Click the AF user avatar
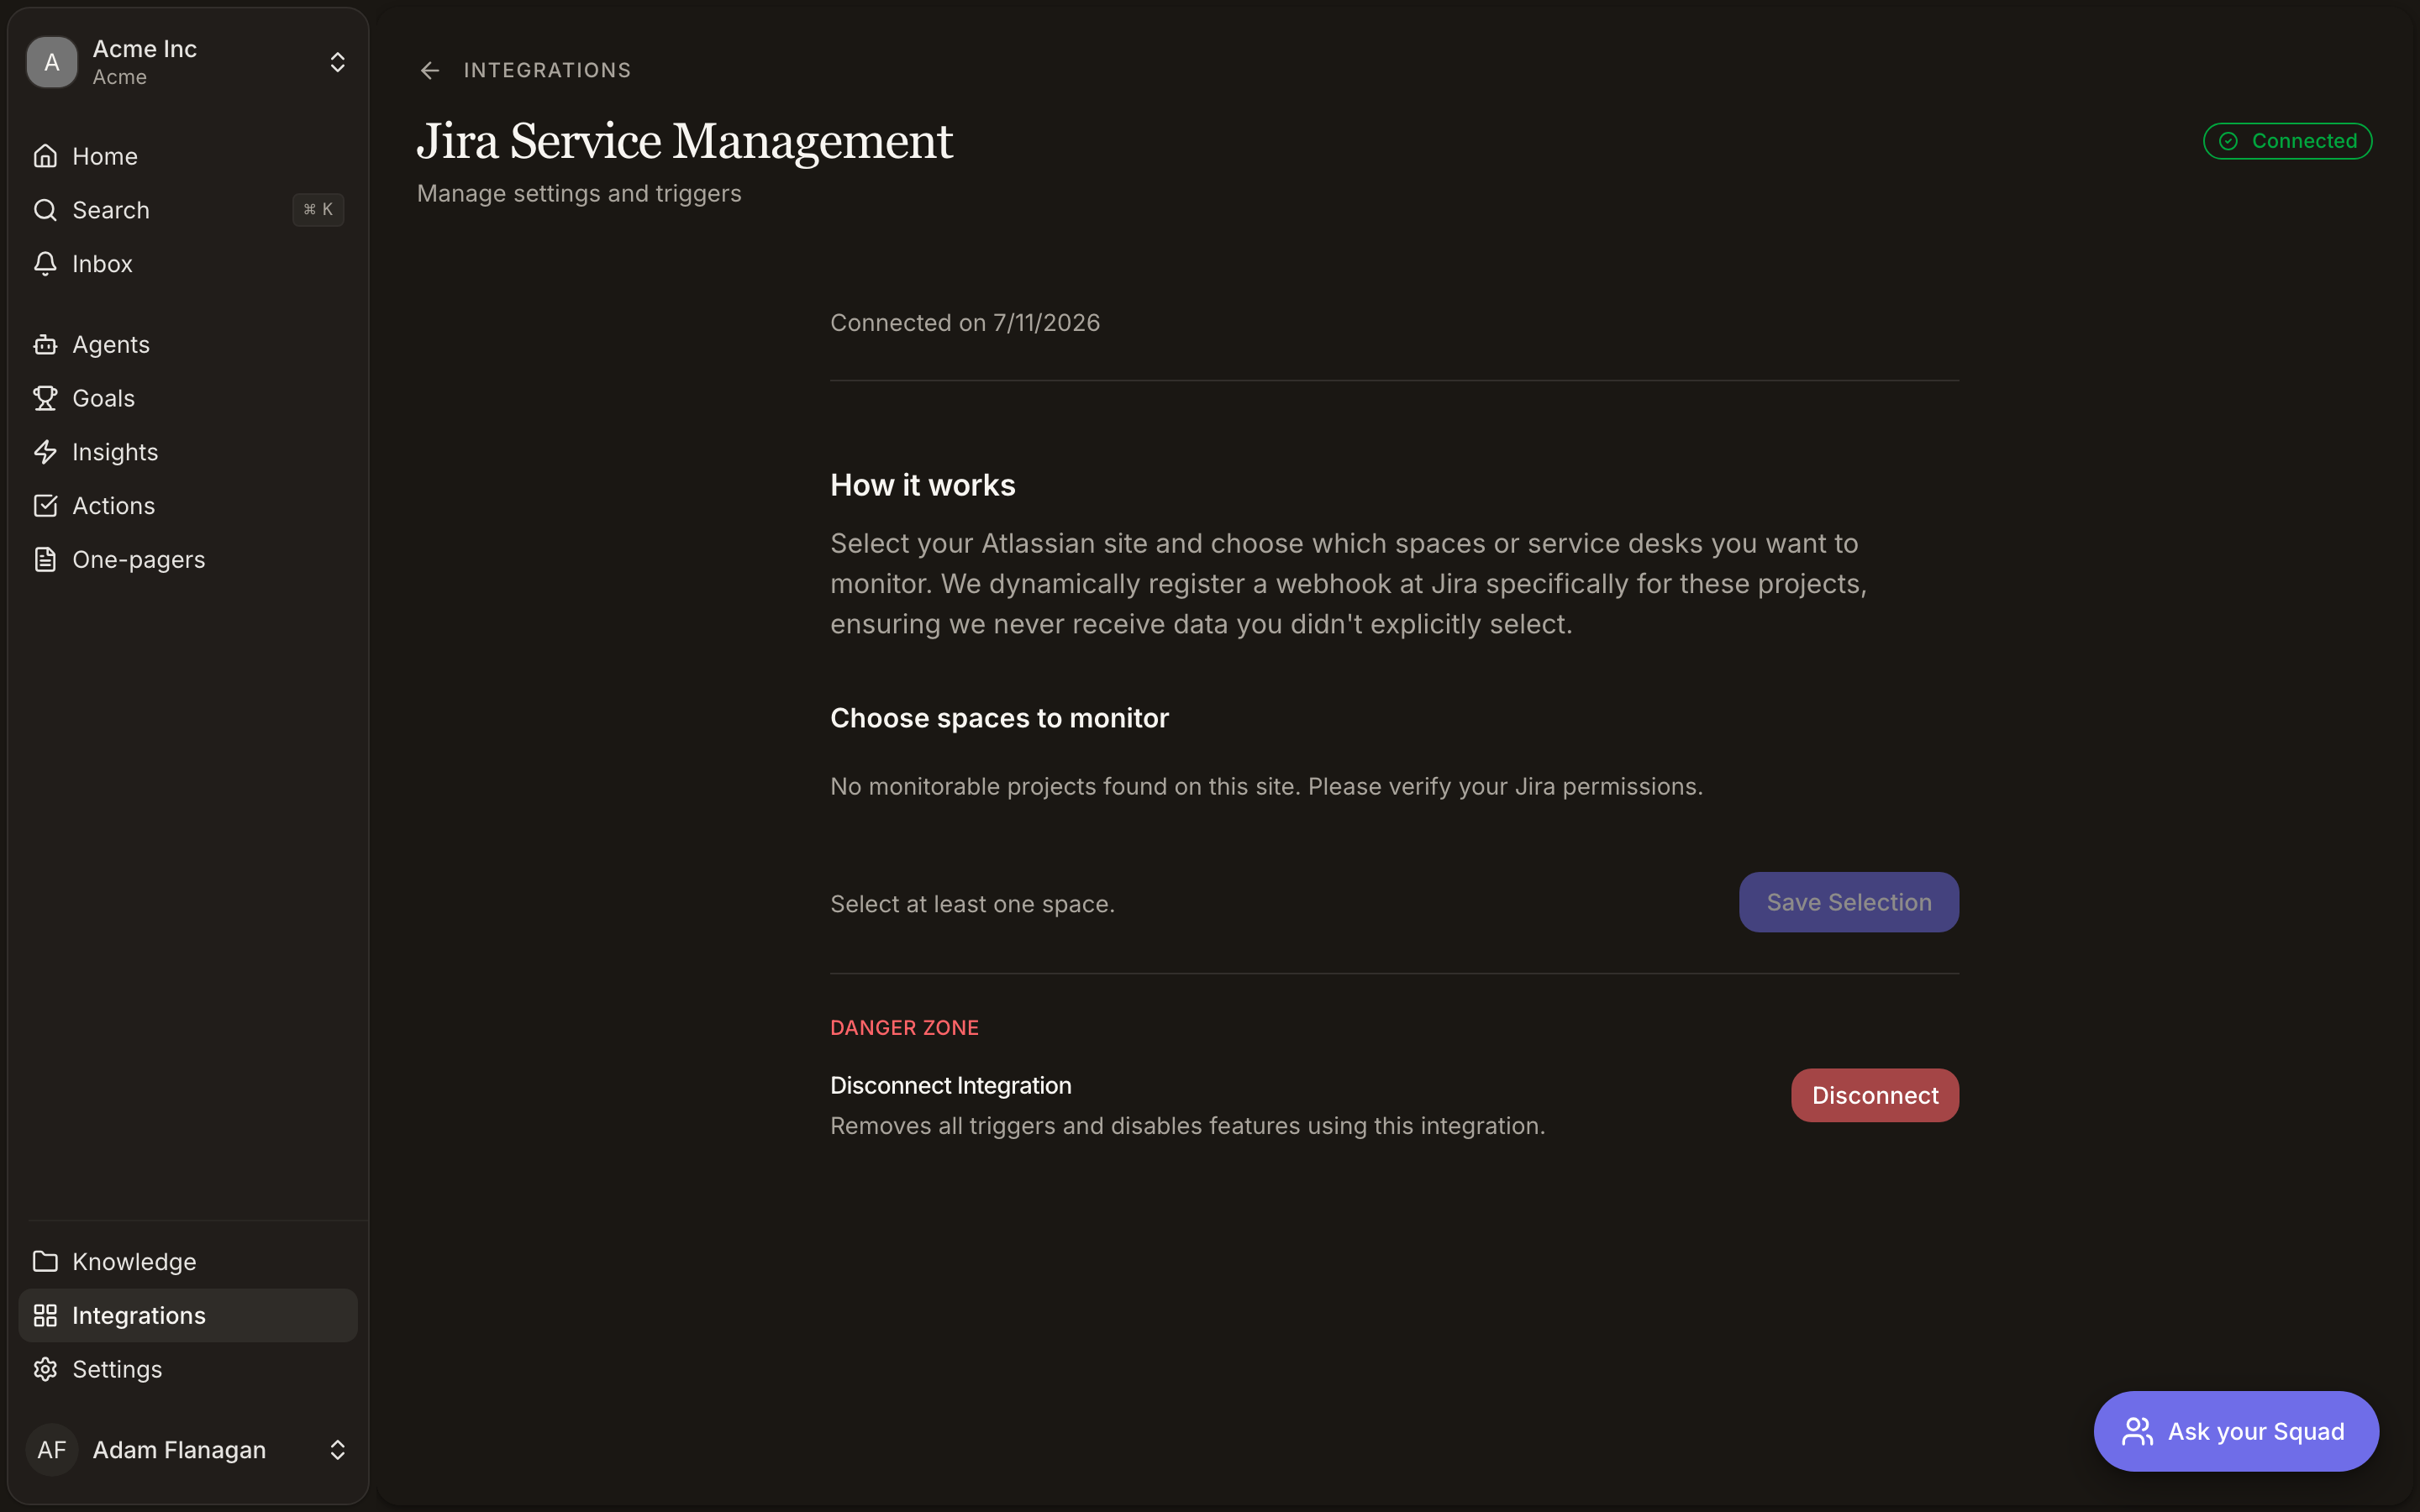This screenshot has width=2420, height=1512. (x=52, y=1450)
